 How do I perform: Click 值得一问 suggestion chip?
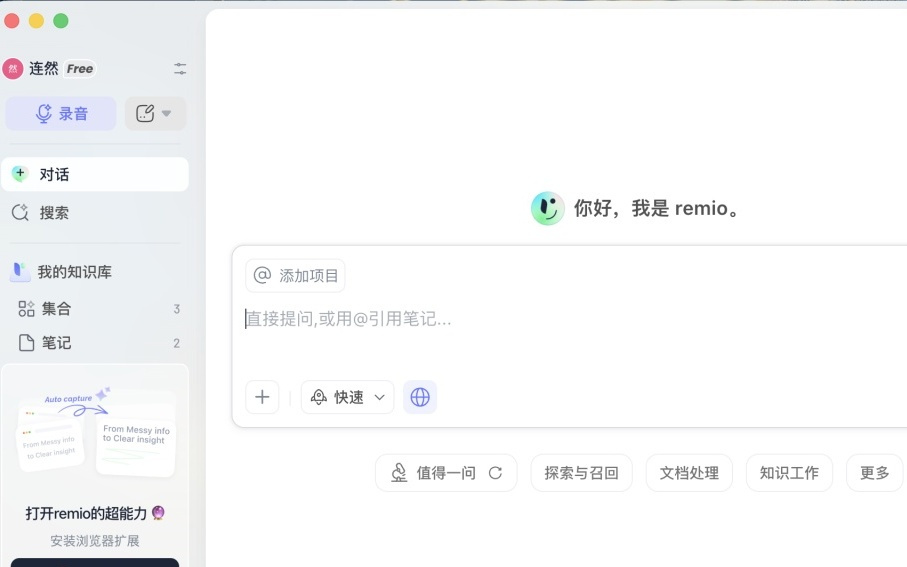coord(446,473)
